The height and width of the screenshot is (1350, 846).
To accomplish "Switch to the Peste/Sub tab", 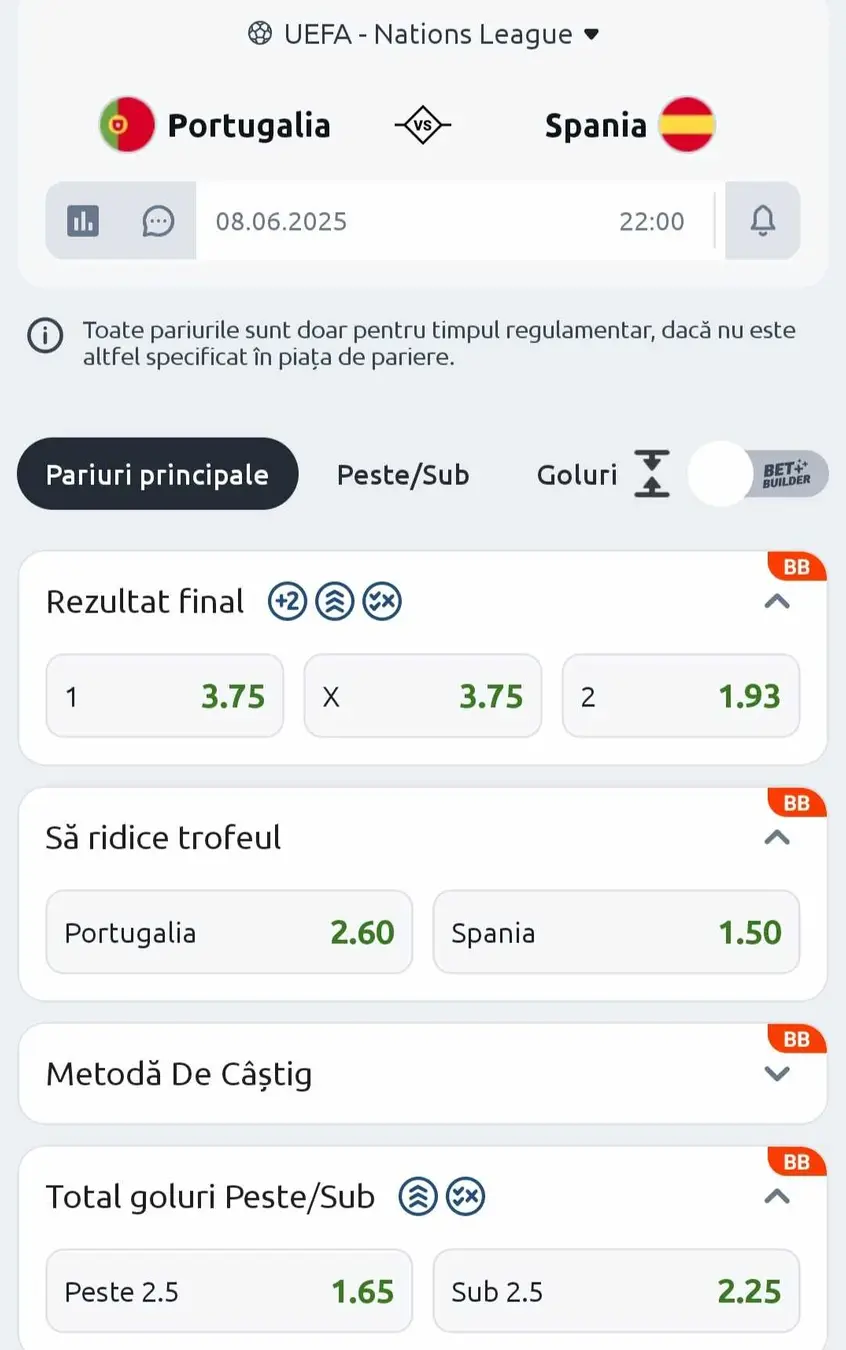I will tap(403, 474).
